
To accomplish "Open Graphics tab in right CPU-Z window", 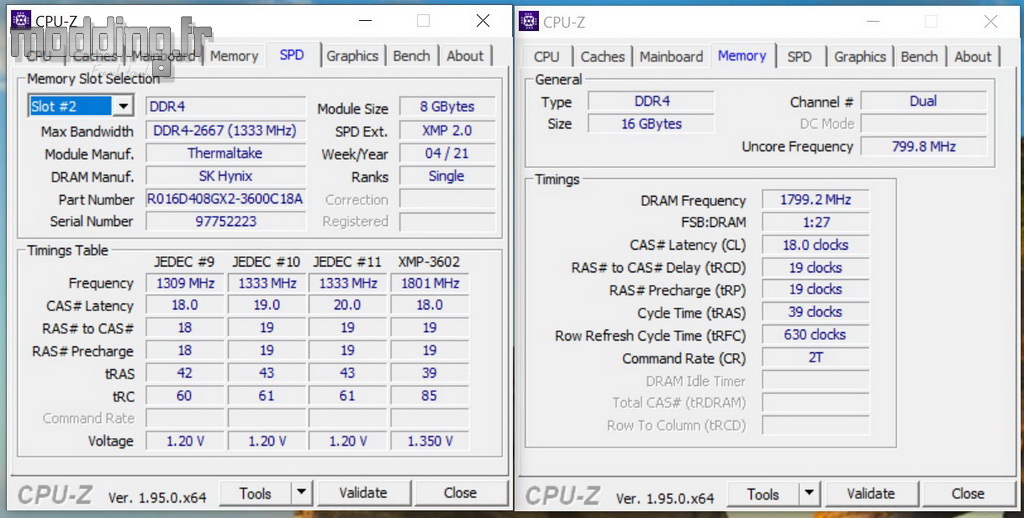I will [859, 57].
